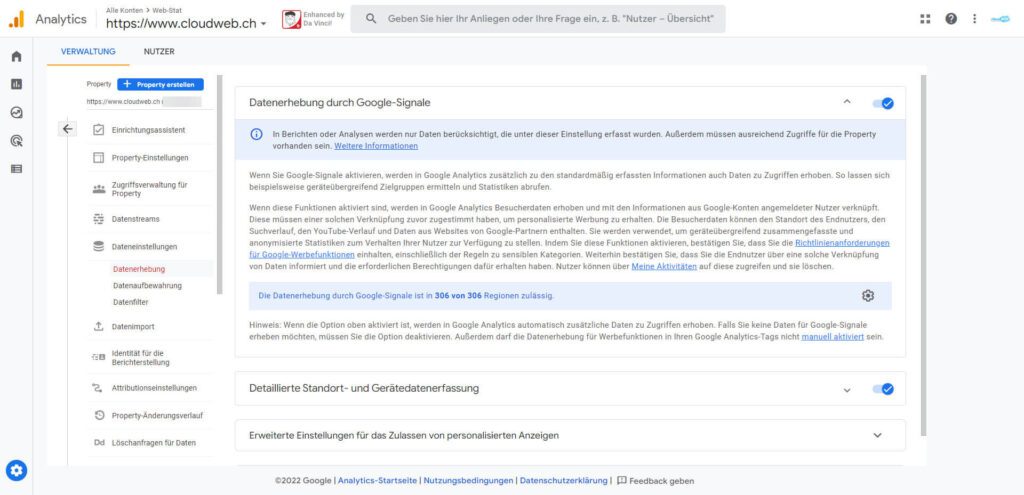Open region settings gear for Google-Signale
Screen dimensions: 1024x495
pyautogui.click(x=867, y=296)
